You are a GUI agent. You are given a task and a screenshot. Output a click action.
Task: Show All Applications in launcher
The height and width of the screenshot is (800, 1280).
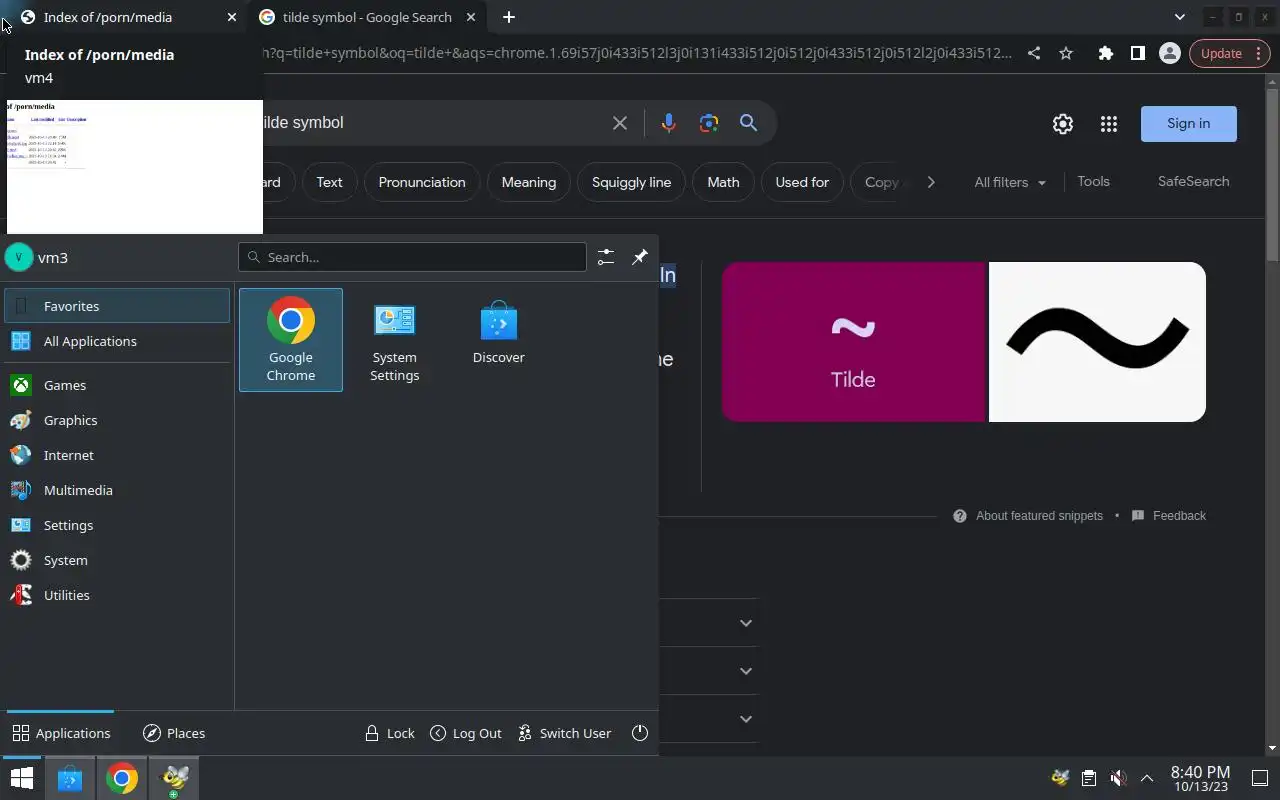[117, 341]
